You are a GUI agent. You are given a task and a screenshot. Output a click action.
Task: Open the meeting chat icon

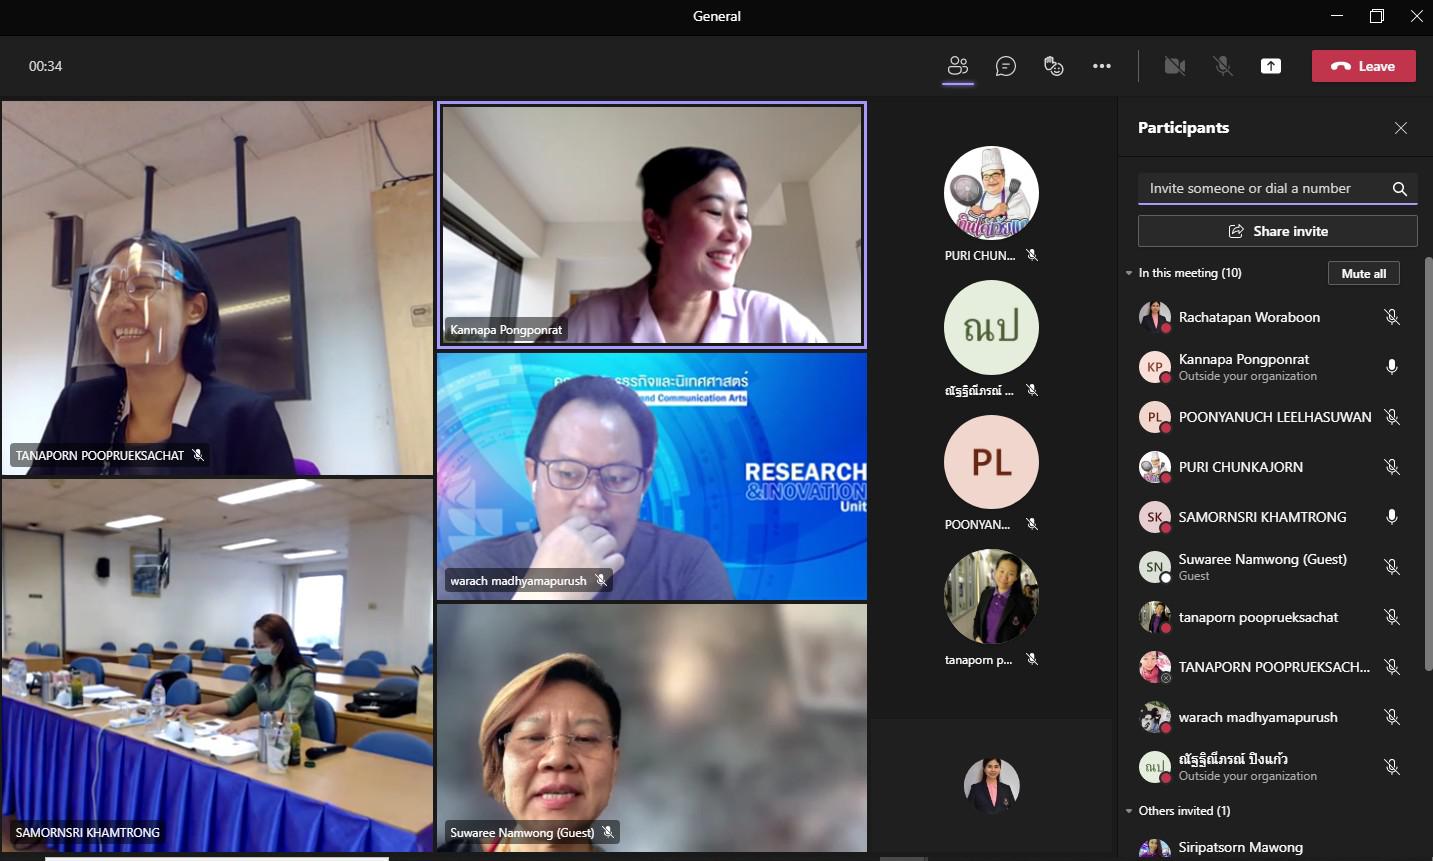[1006, 66]
